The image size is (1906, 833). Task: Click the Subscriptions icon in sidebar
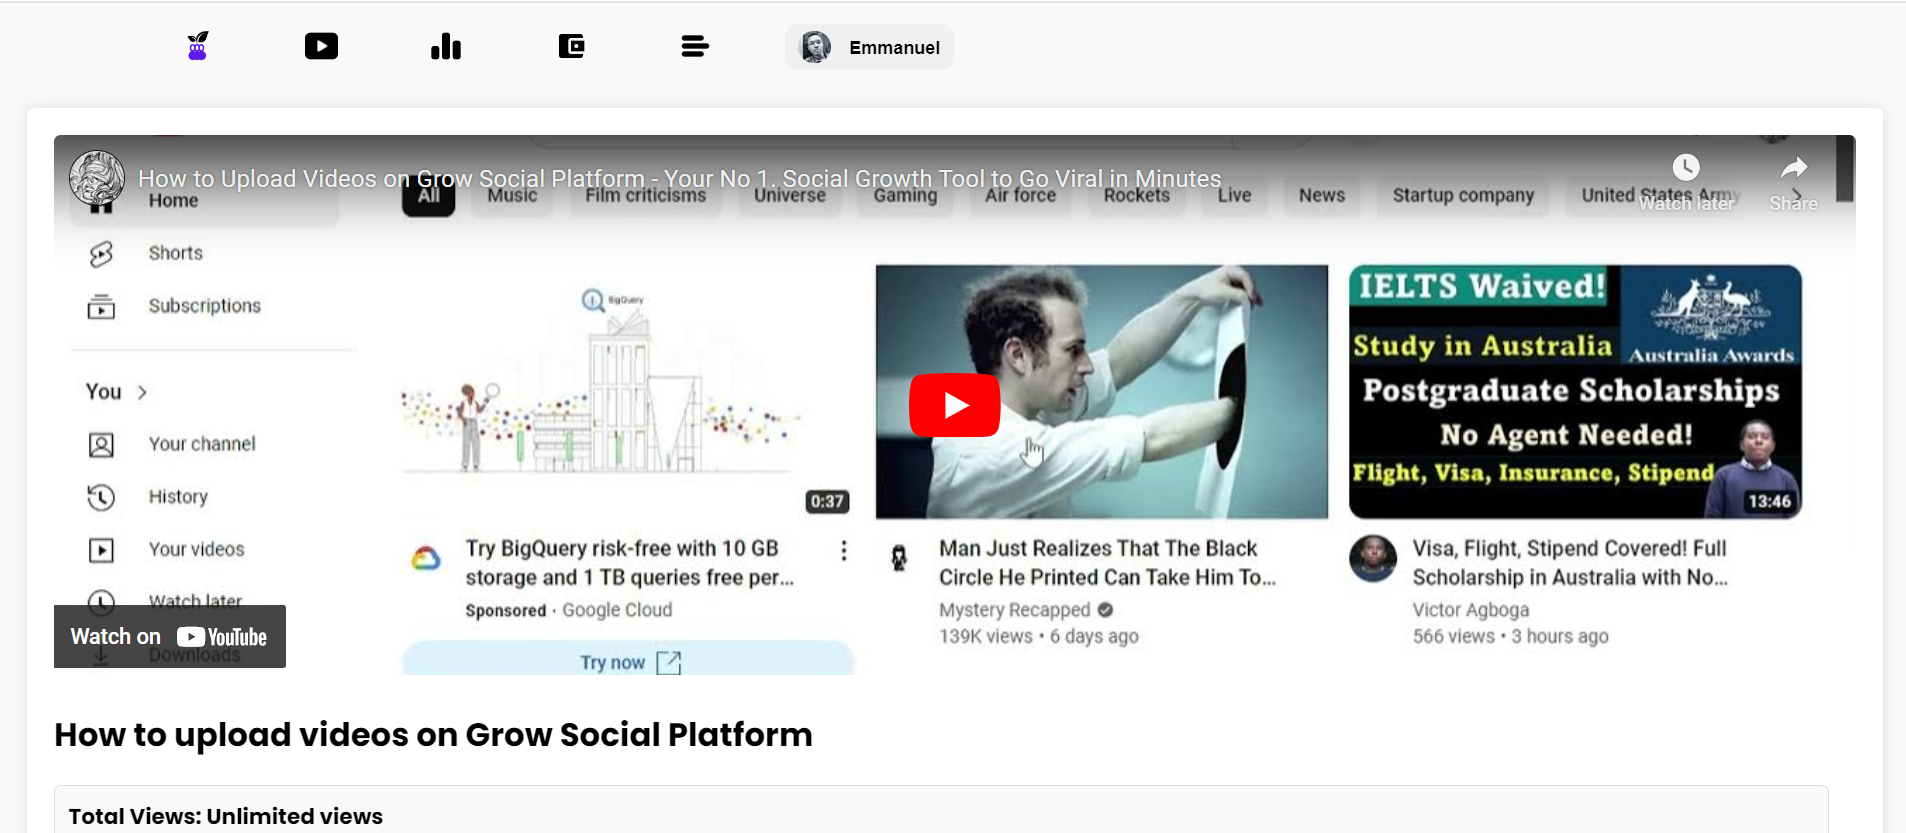pyautogui.click(x=101, y=307)
